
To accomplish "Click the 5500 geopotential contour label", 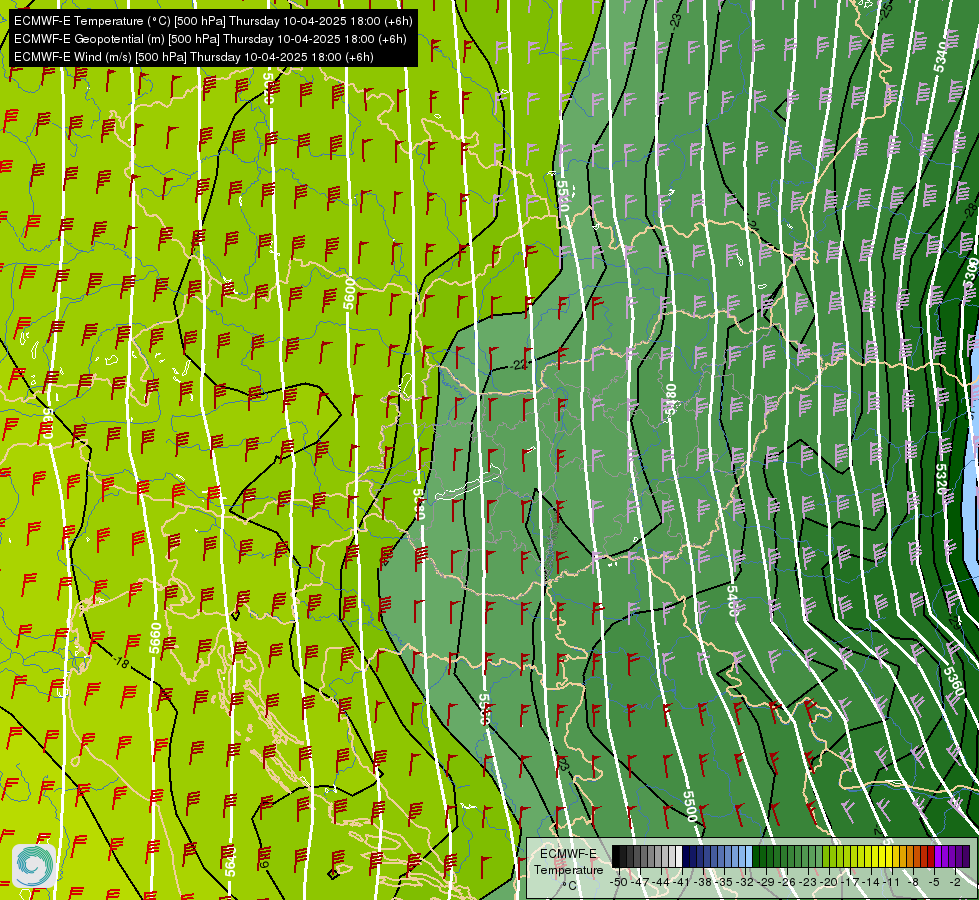I will [x=689, y=806].
